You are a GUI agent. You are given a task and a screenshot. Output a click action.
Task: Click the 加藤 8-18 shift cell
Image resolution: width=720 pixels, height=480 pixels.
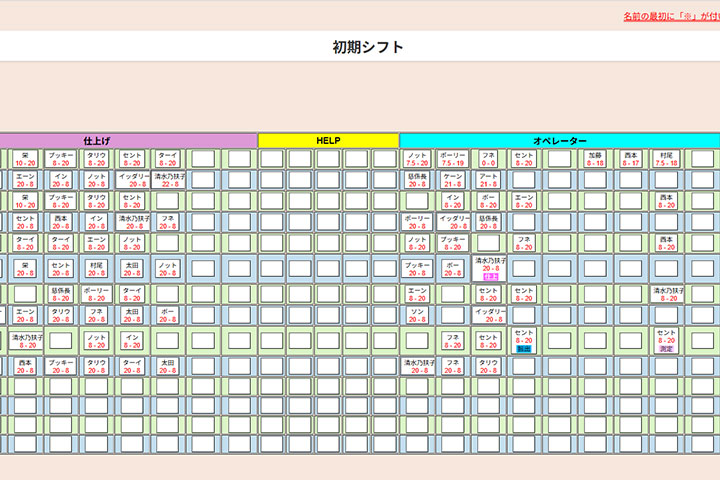click(x=596, y=158)
